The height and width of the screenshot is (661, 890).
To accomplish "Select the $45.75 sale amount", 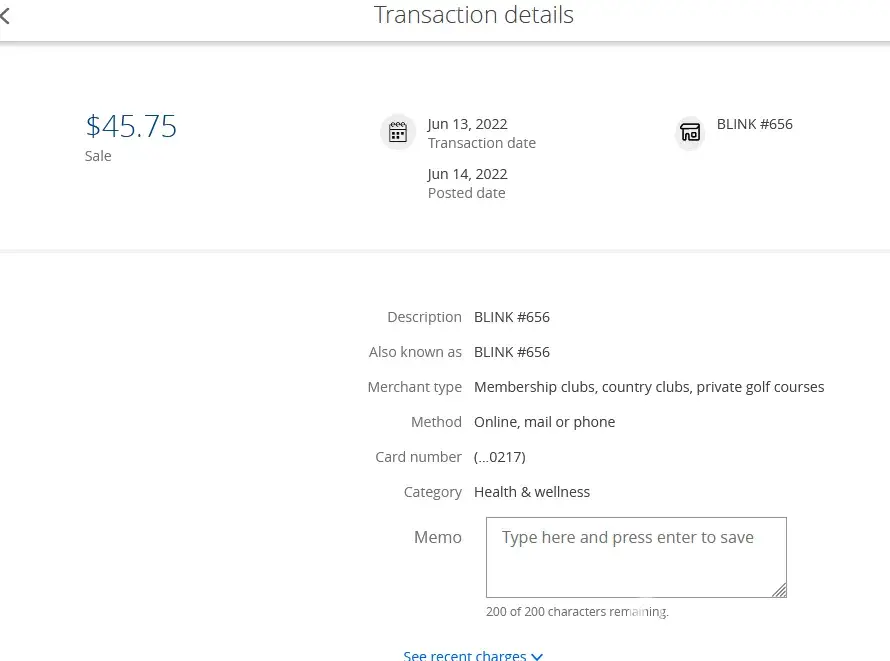I will (131, 127).
